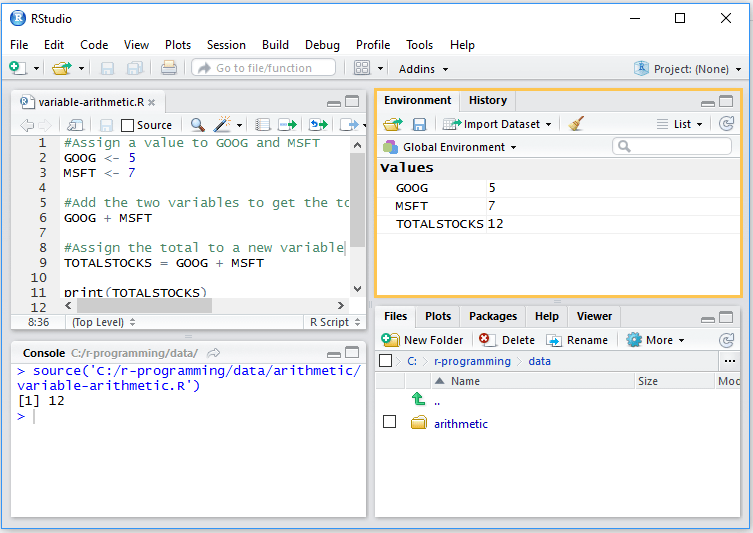Expand the recent files dropdown arrow
This screenshot has width=753, height=533.
pos(82,69)
